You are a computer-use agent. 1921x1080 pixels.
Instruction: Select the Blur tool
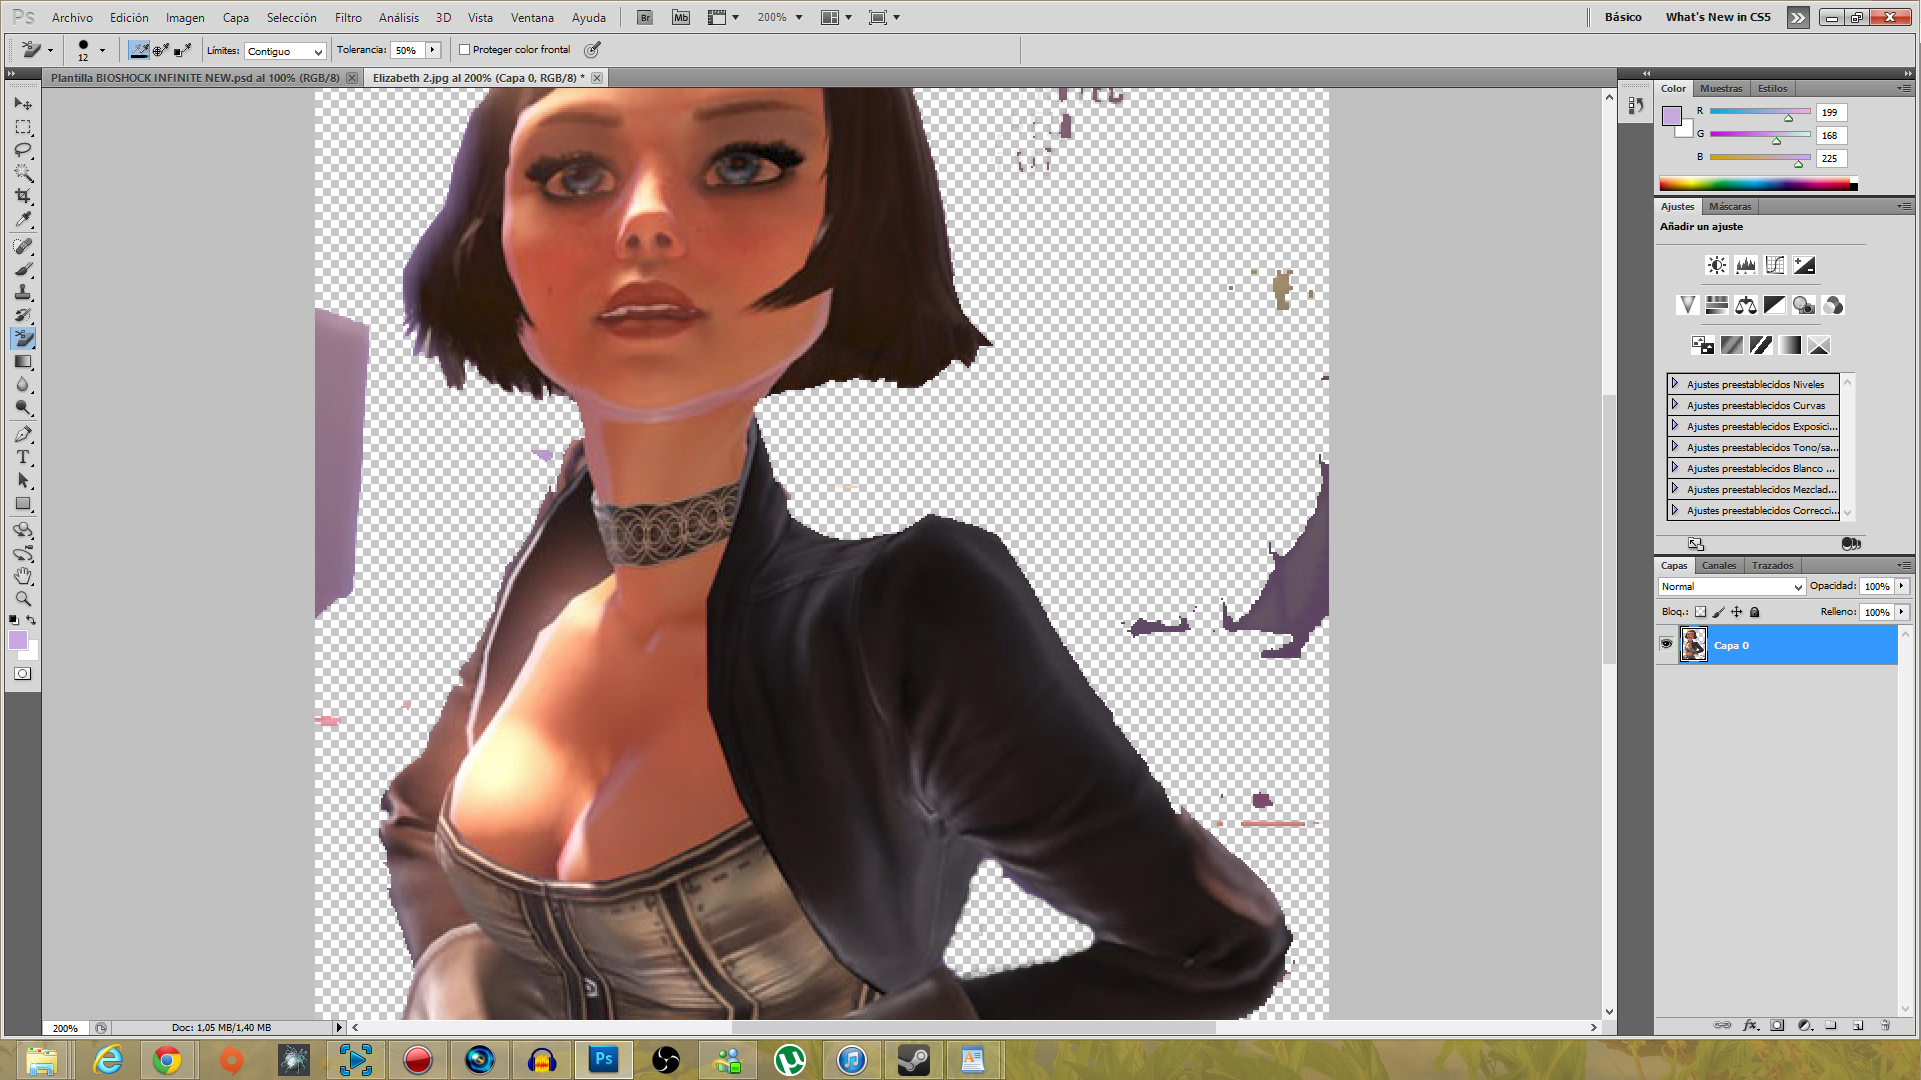tap(23, 384)
